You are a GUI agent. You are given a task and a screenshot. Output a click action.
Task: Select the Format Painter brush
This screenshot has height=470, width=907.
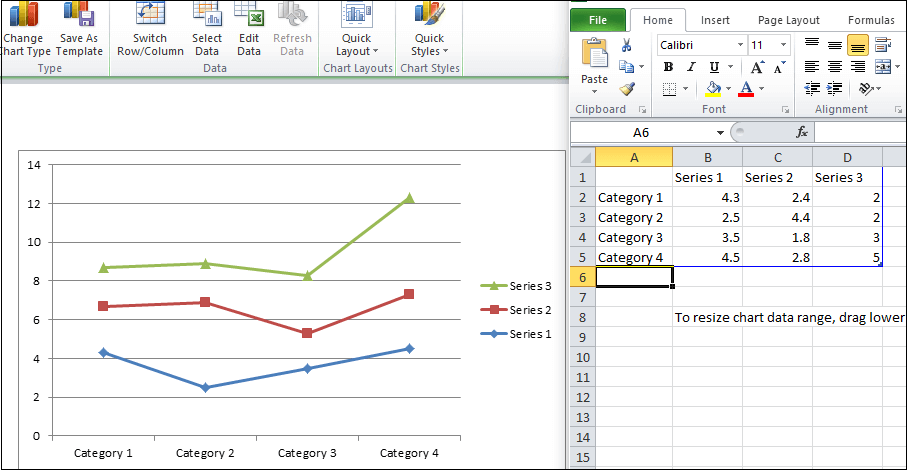[x=626, y=88]
